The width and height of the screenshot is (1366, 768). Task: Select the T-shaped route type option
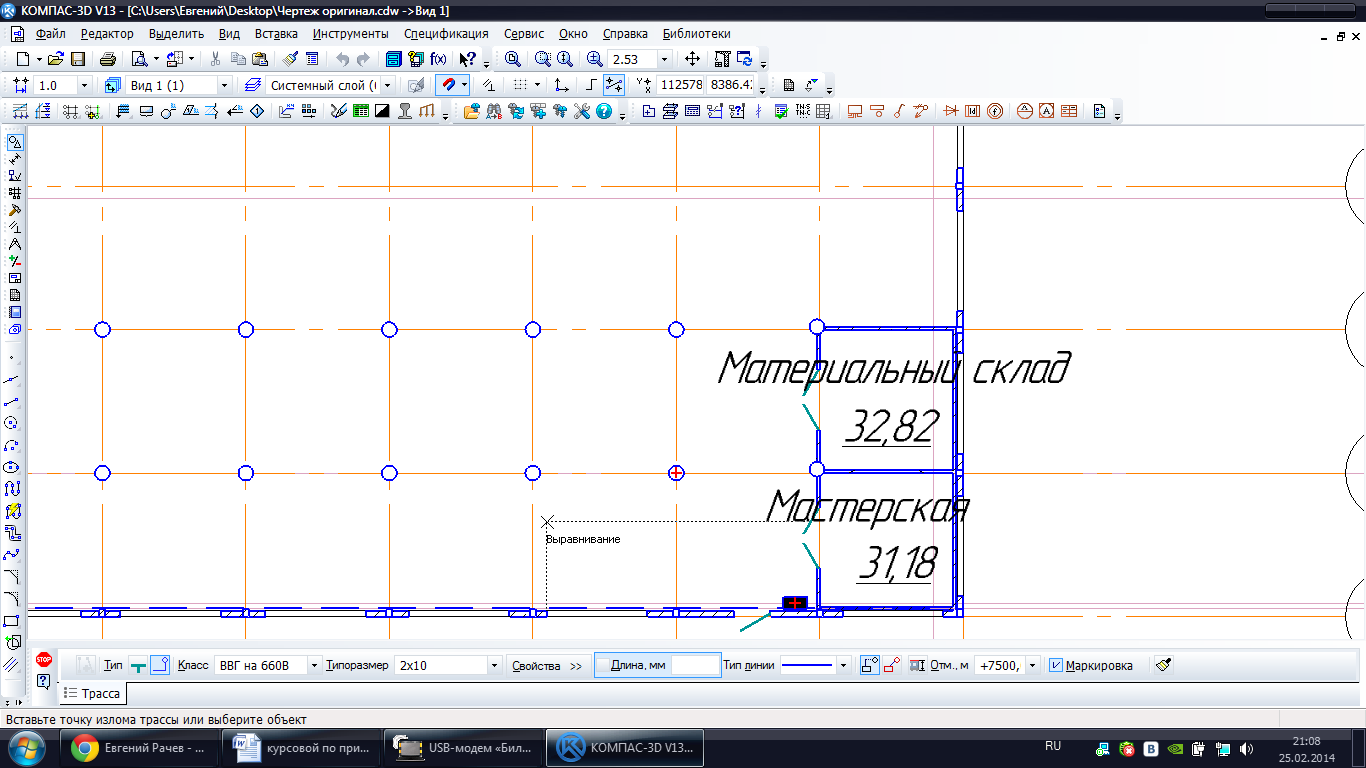point(138,665)
